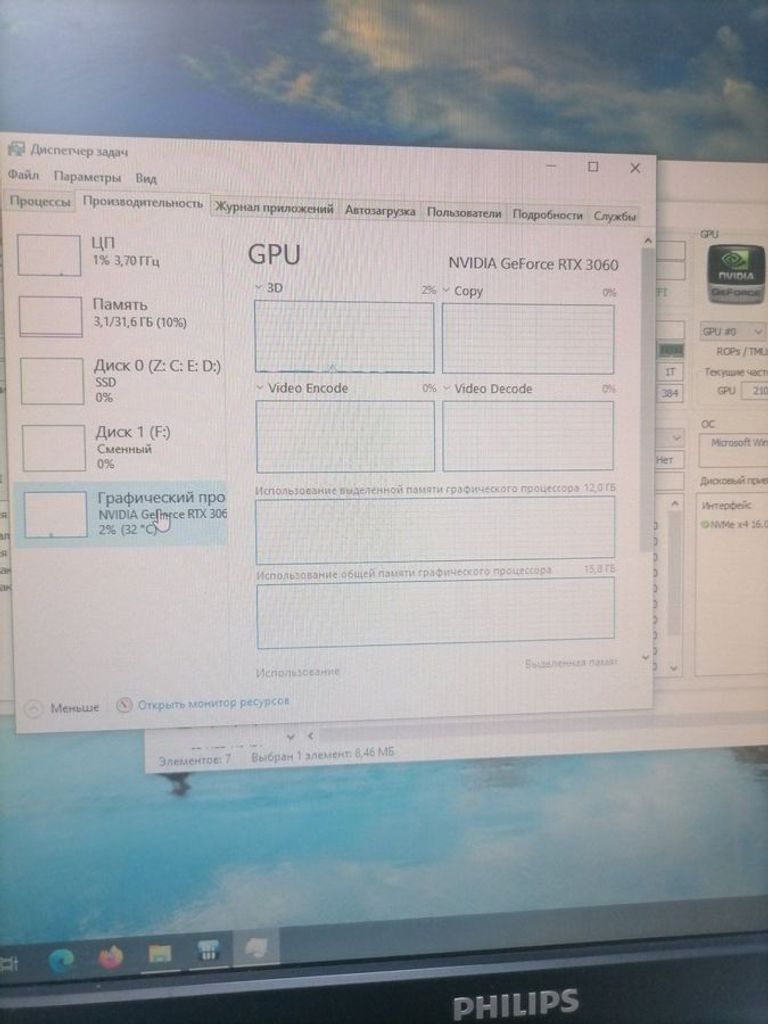
Task: Open the Файл menu in Task Manager
Action: point(24,175)
